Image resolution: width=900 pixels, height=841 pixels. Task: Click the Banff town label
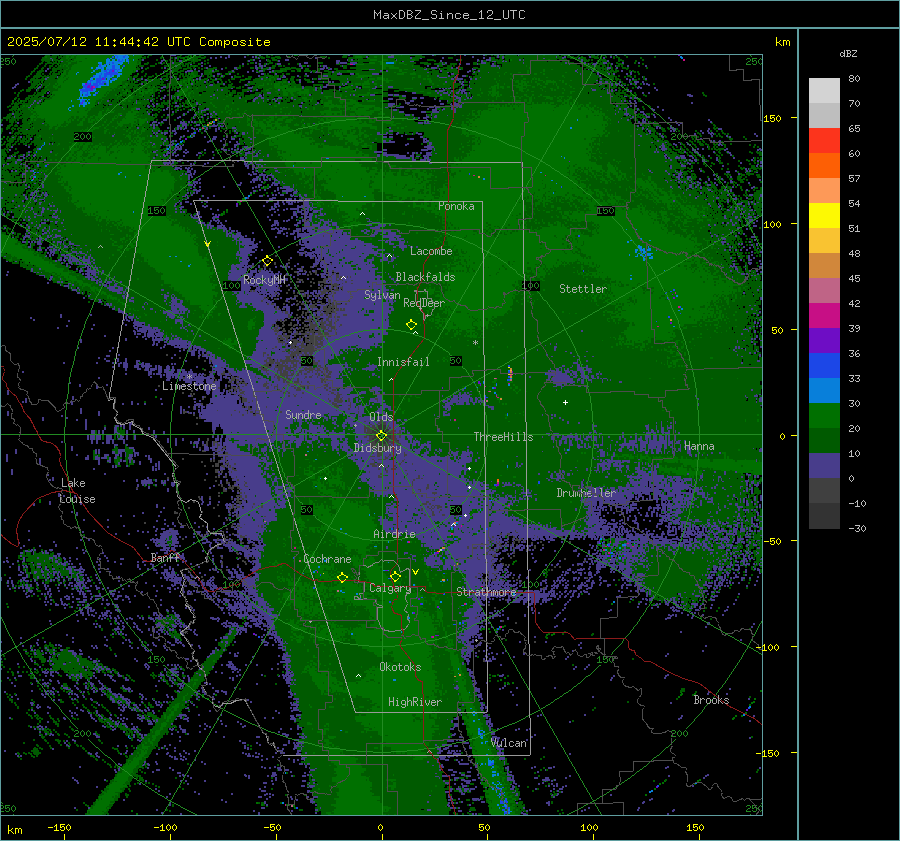coord(165,557)
